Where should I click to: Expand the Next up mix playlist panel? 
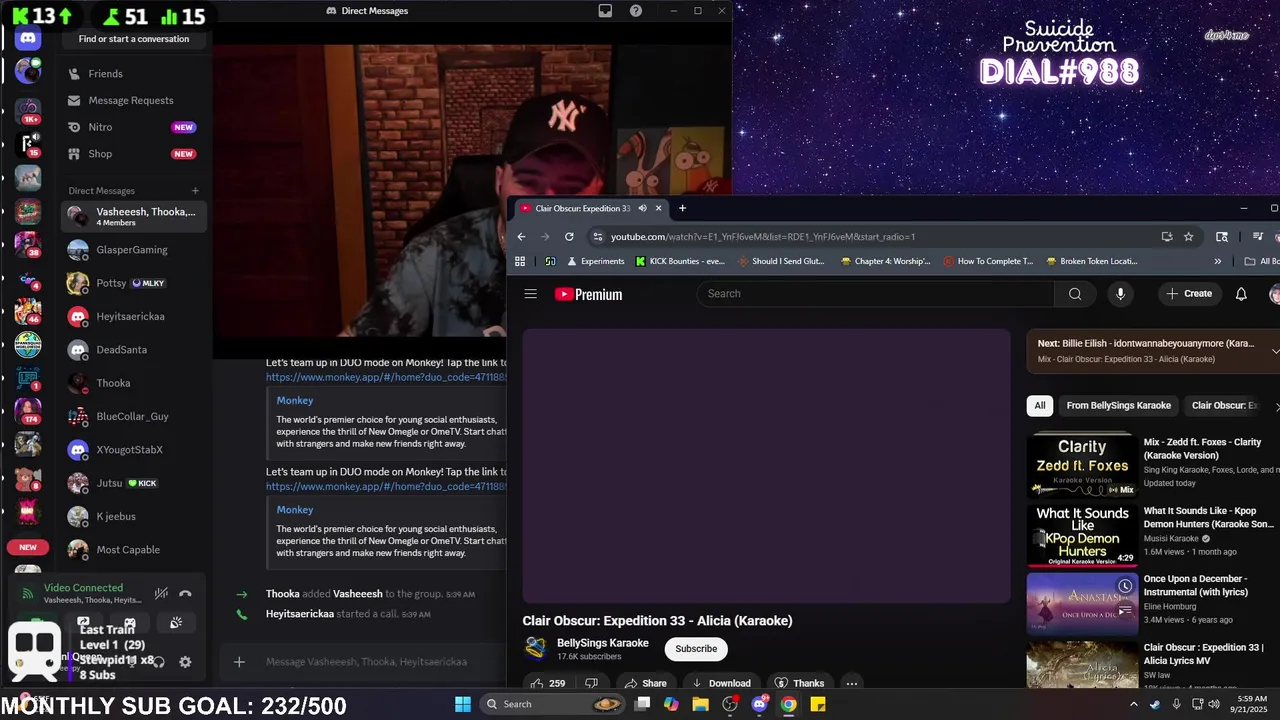pyautogui.click(x=1275, y=351)
